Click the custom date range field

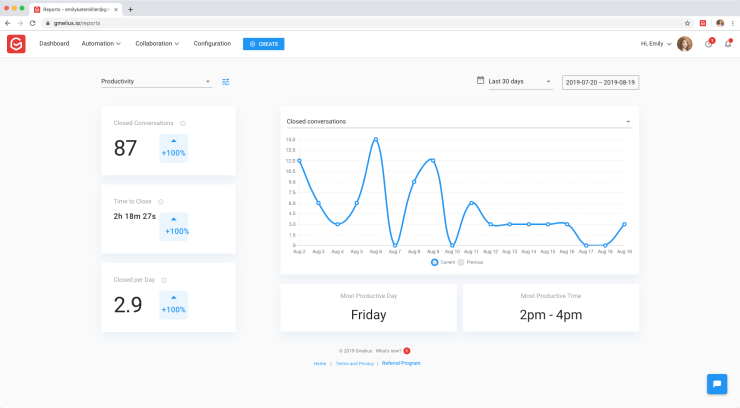point(600,82)
